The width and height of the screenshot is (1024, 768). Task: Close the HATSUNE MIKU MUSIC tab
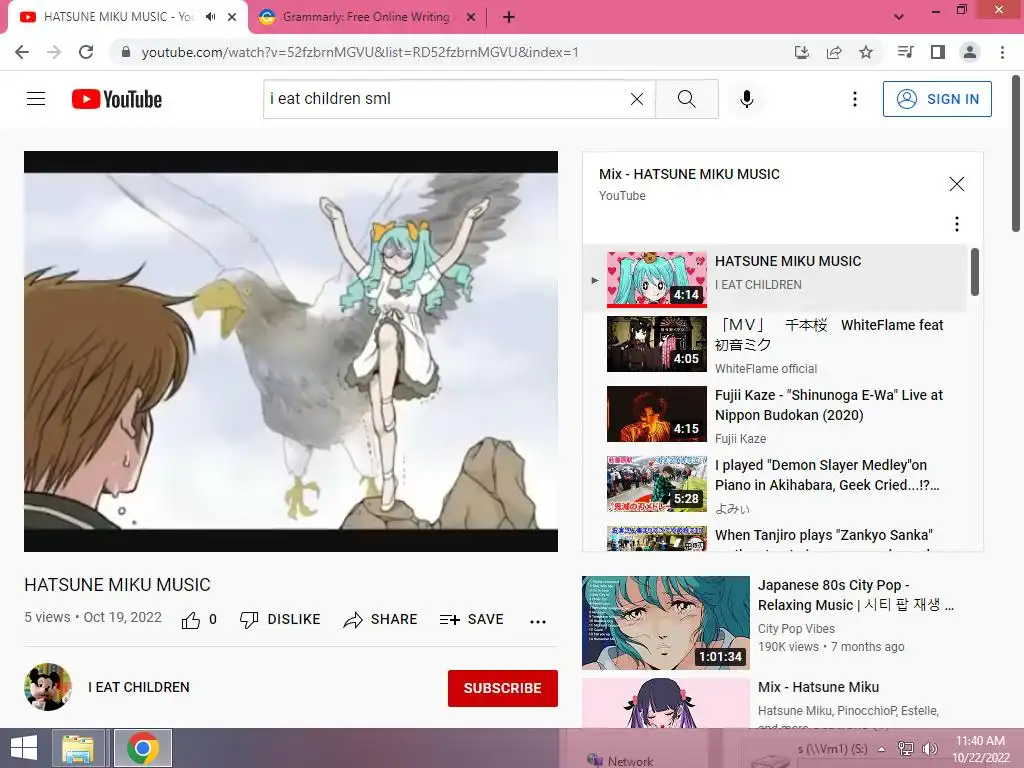point(232,17)
